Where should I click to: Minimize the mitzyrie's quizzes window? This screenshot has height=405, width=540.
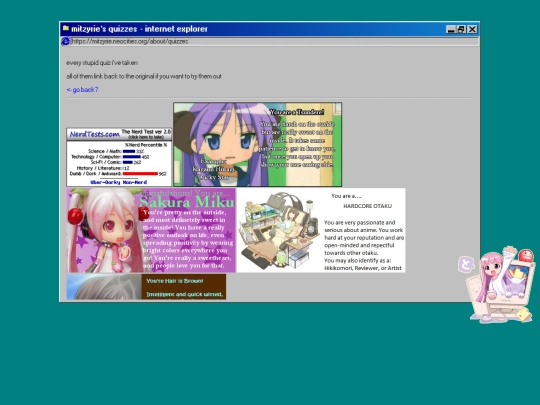[x=451, y=30]
